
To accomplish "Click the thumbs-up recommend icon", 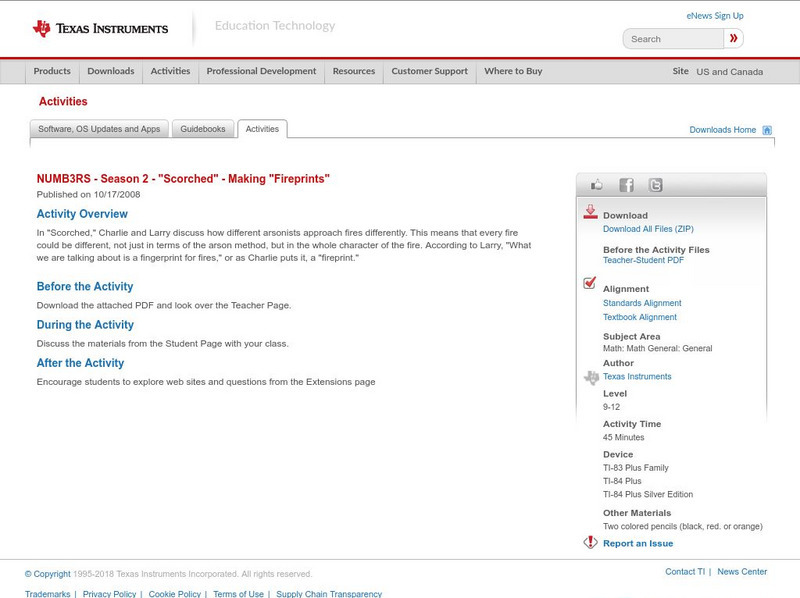I will coord(597,184).
